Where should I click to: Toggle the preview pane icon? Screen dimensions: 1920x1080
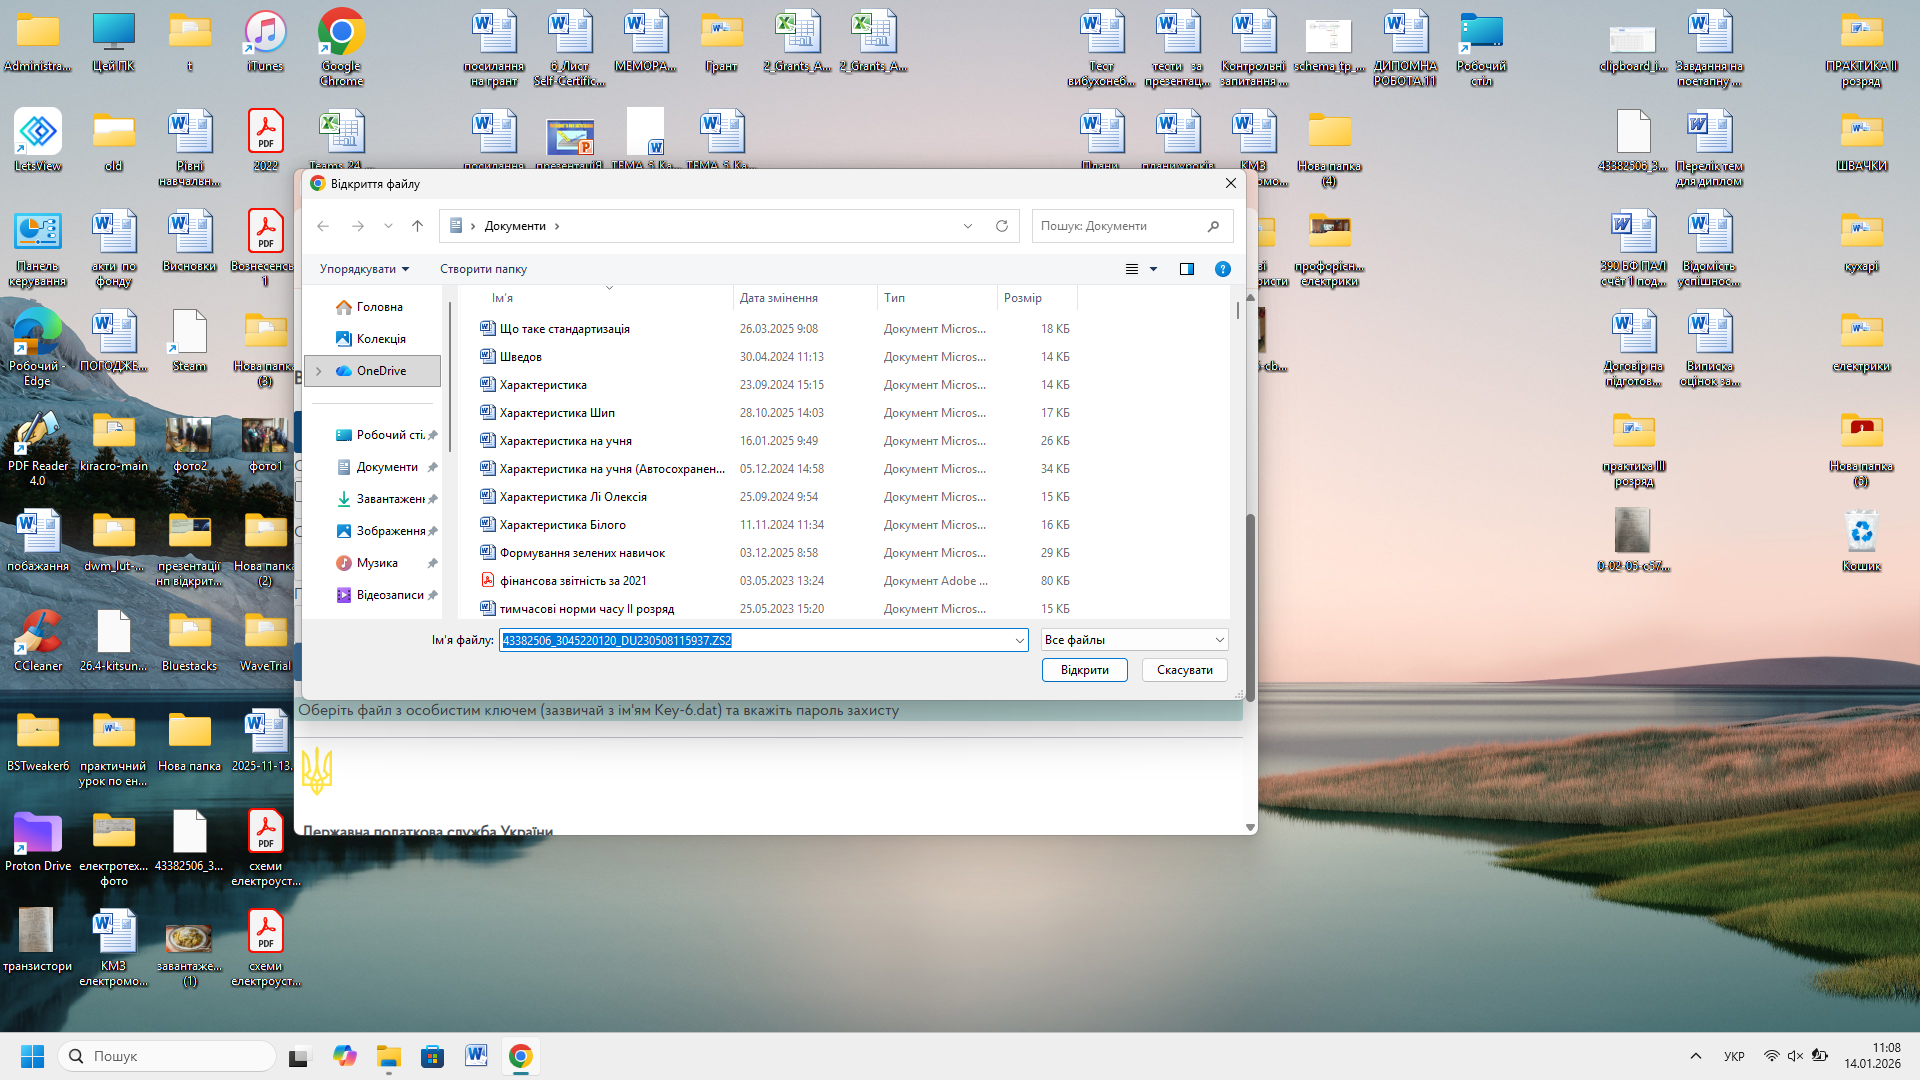(1187, 269)
